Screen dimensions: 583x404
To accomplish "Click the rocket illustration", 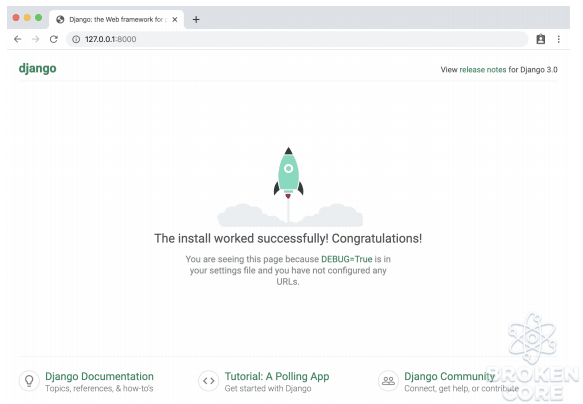I will [x=289, y=173].
